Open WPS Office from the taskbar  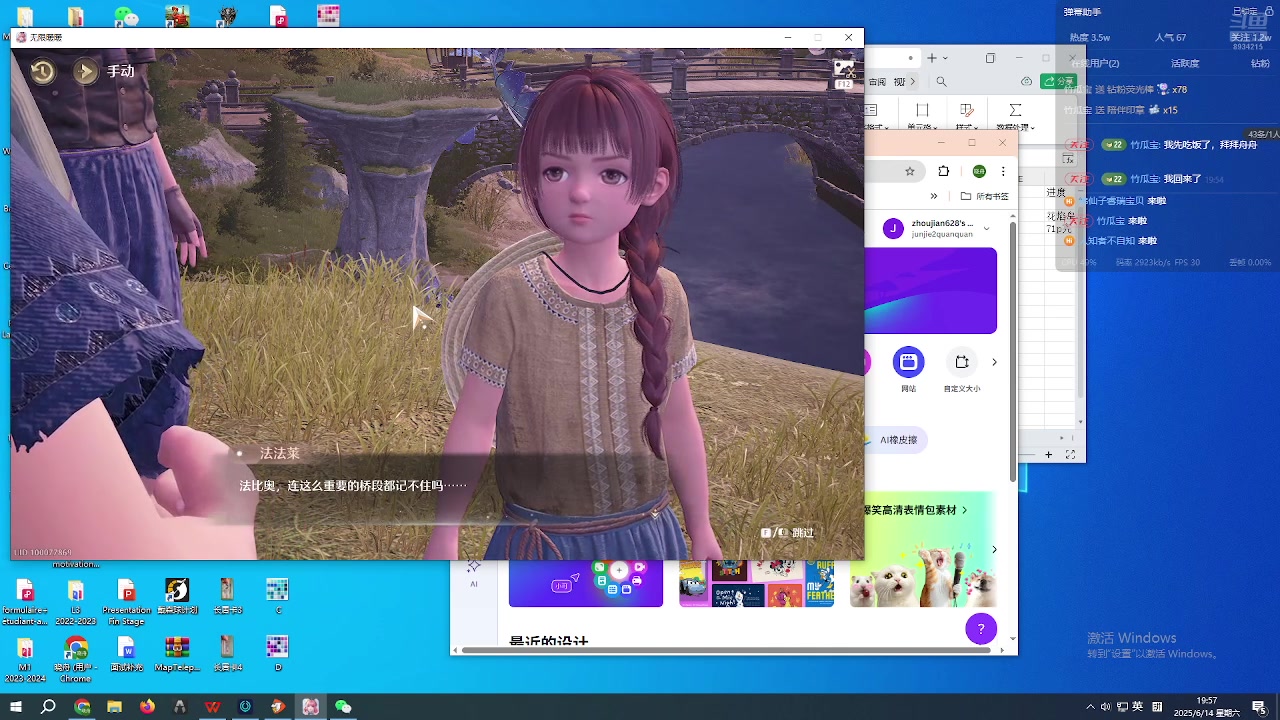212,707
